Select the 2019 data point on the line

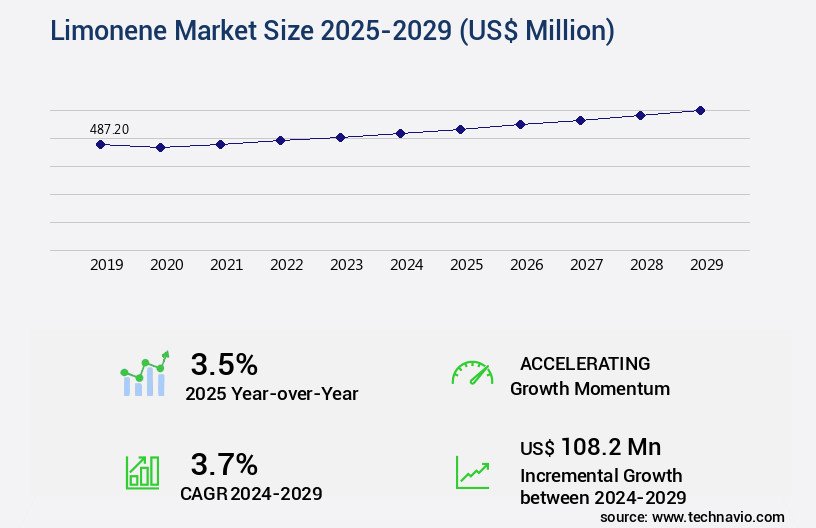100,144
